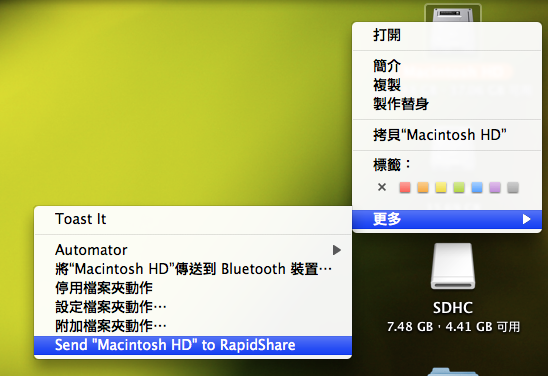Choose 打開 in the context menu

447,35
